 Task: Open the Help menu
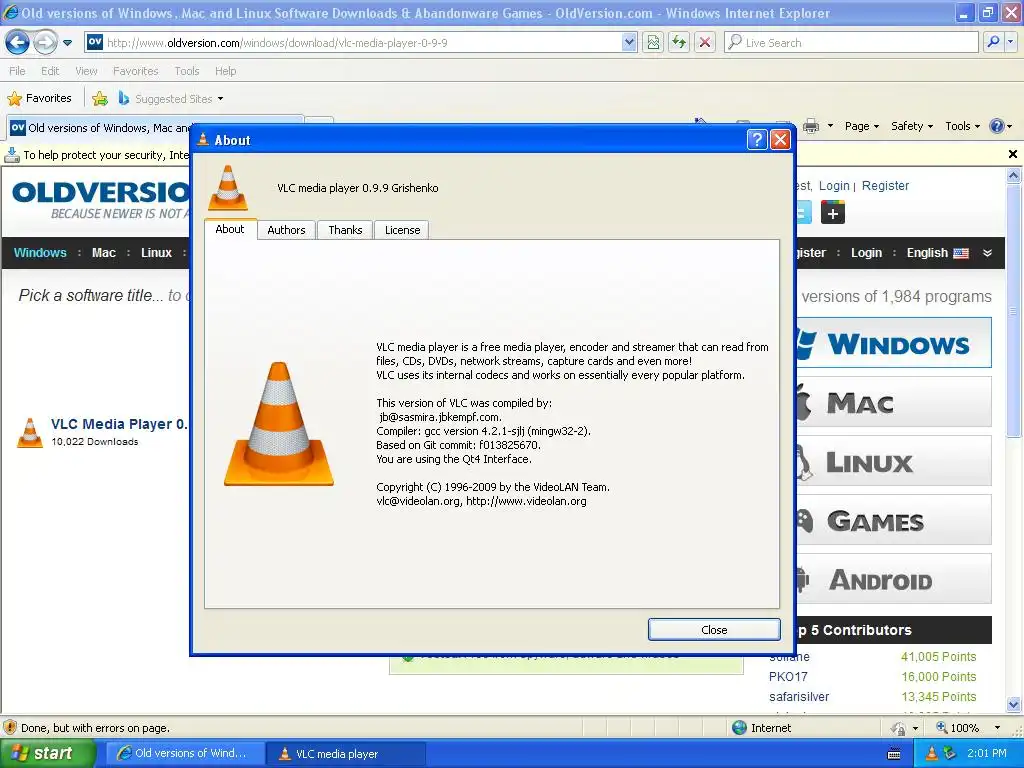tap(225, 71)
